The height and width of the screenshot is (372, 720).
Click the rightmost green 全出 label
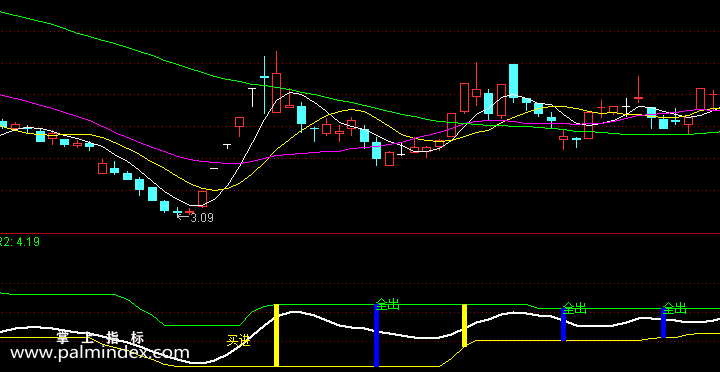point(675,308)
